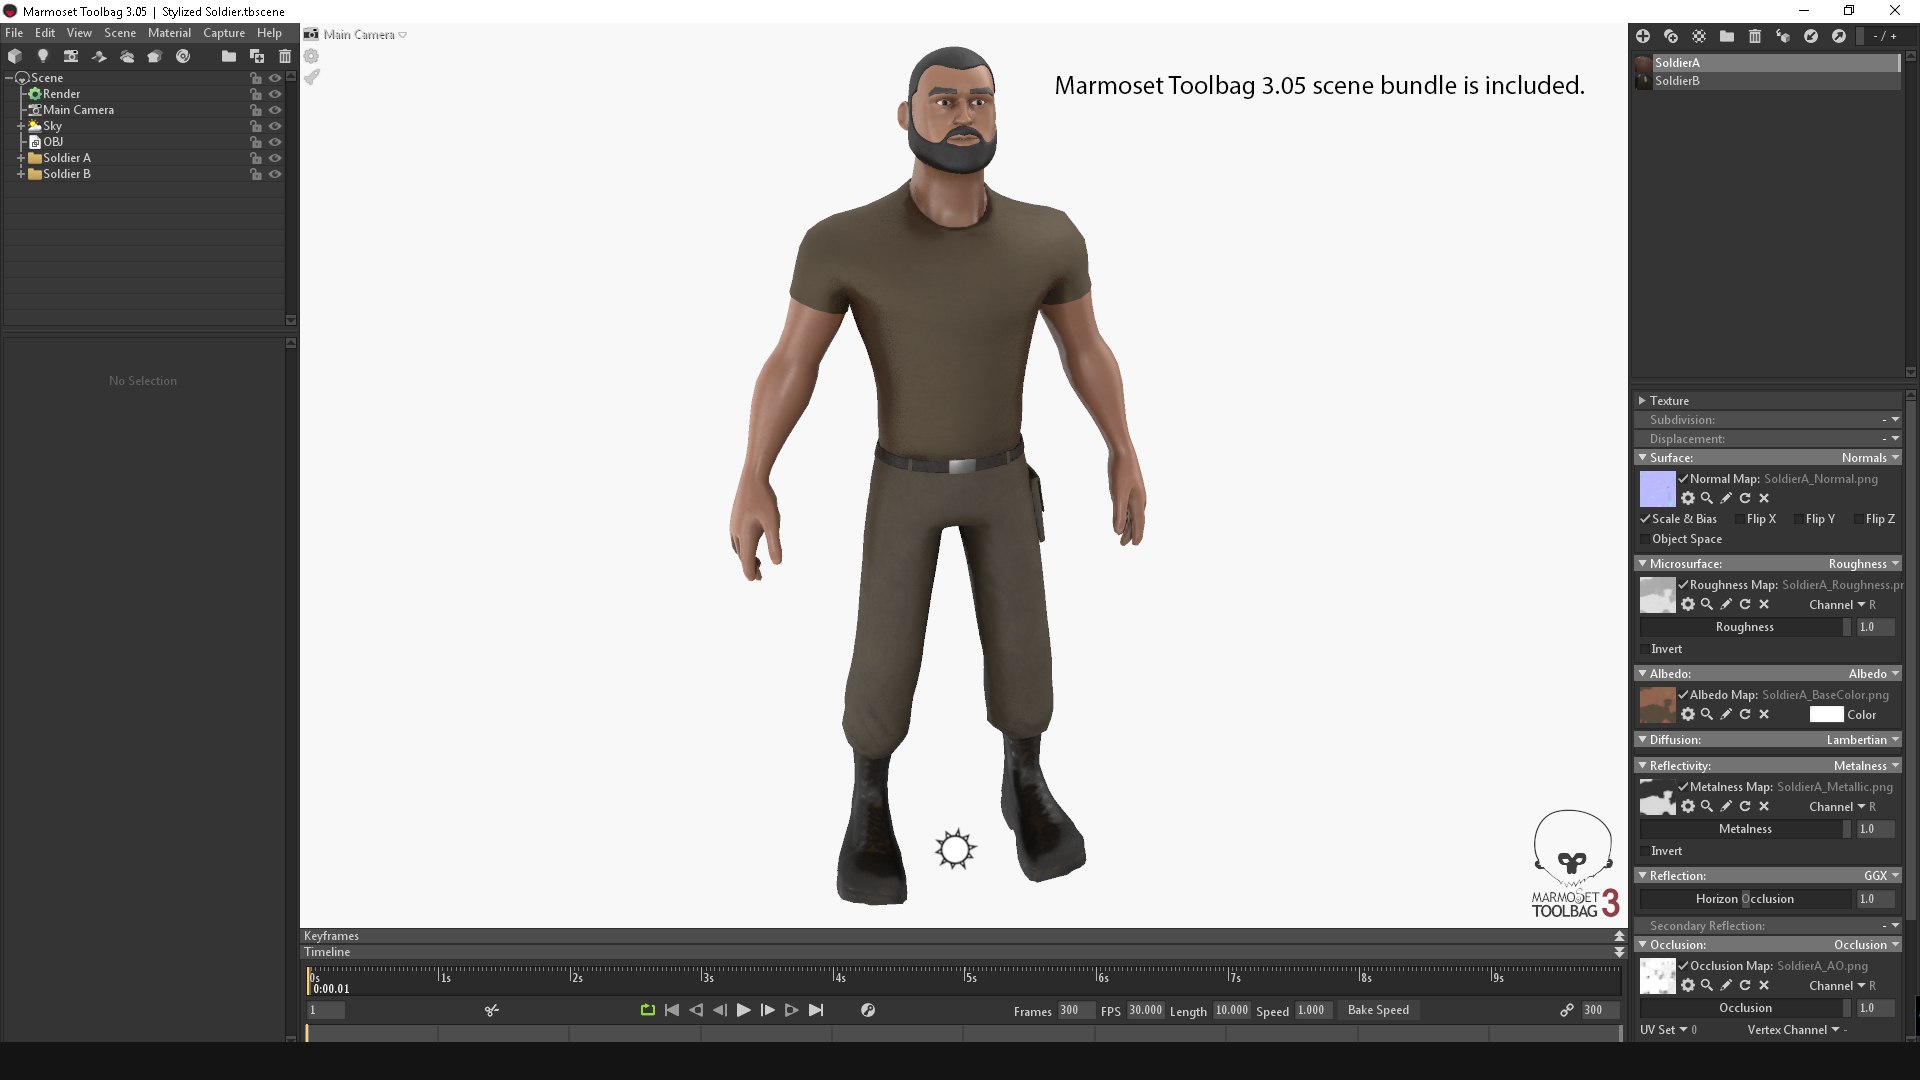1920x1080 pixels.
Task: Click the FPS input field
Action: tap(1145, 1010)
